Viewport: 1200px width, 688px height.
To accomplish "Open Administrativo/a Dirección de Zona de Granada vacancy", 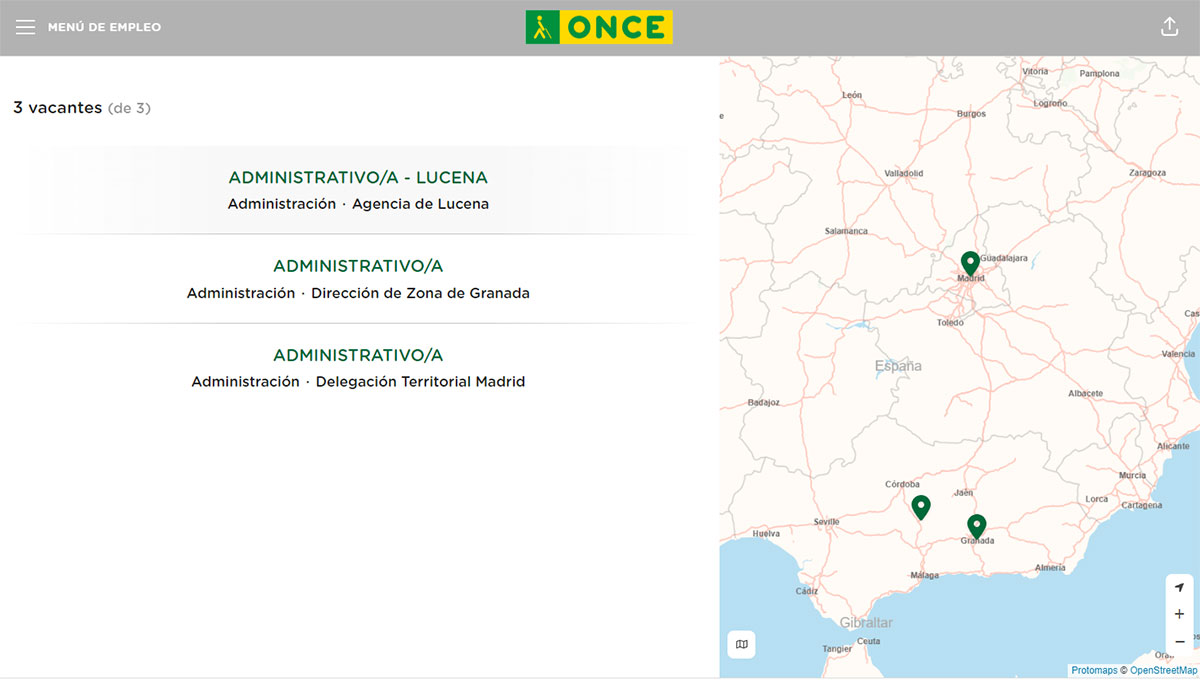I will (x=358, y=266).
